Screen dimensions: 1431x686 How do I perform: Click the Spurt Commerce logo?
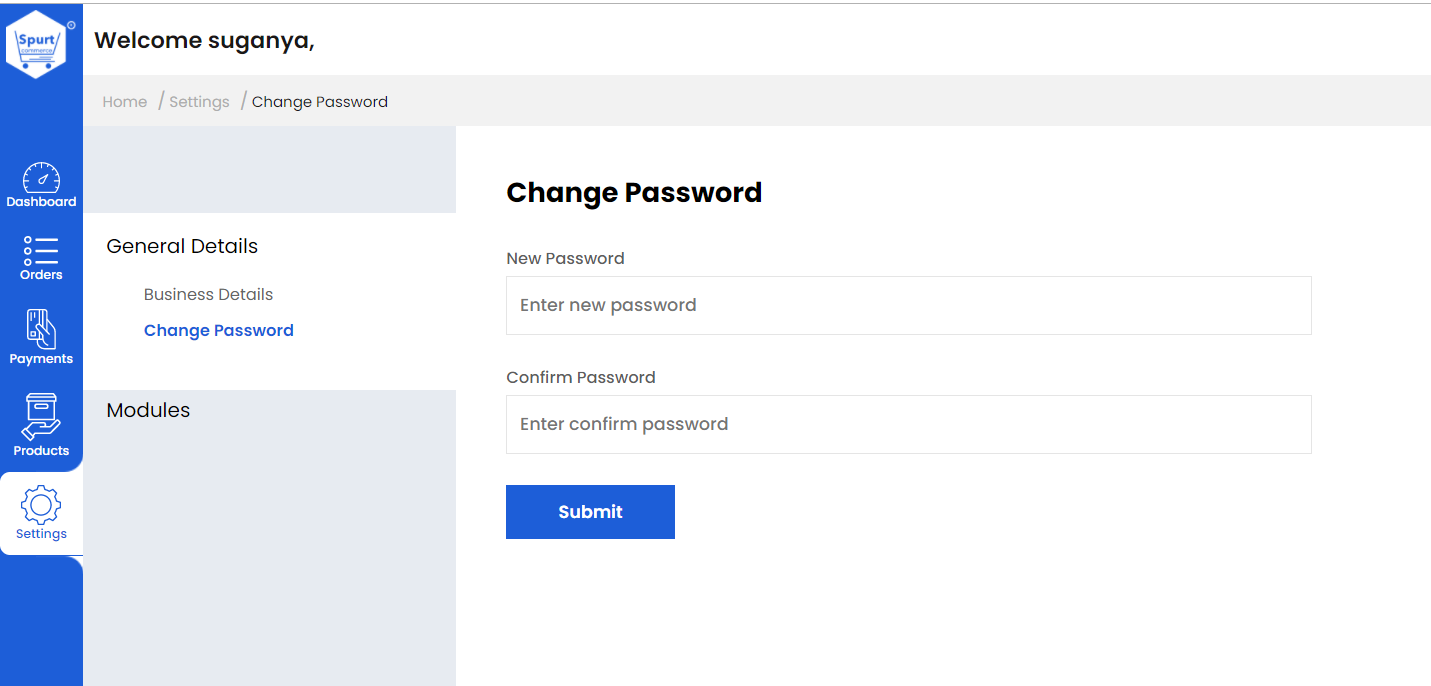coord(36,44)
